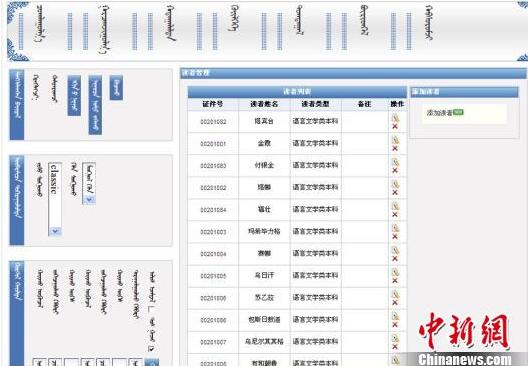Click the 读者类型 column header

tap(315, 104)
